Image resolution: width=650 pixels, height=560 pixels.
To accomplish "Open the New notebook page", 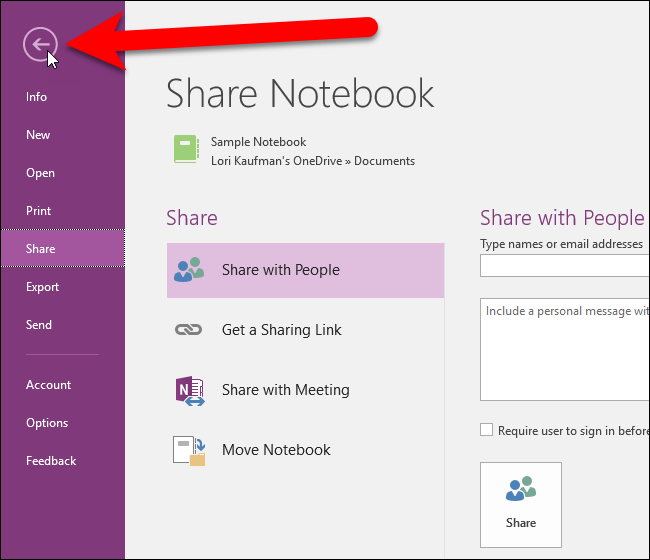I will (38, 135).
